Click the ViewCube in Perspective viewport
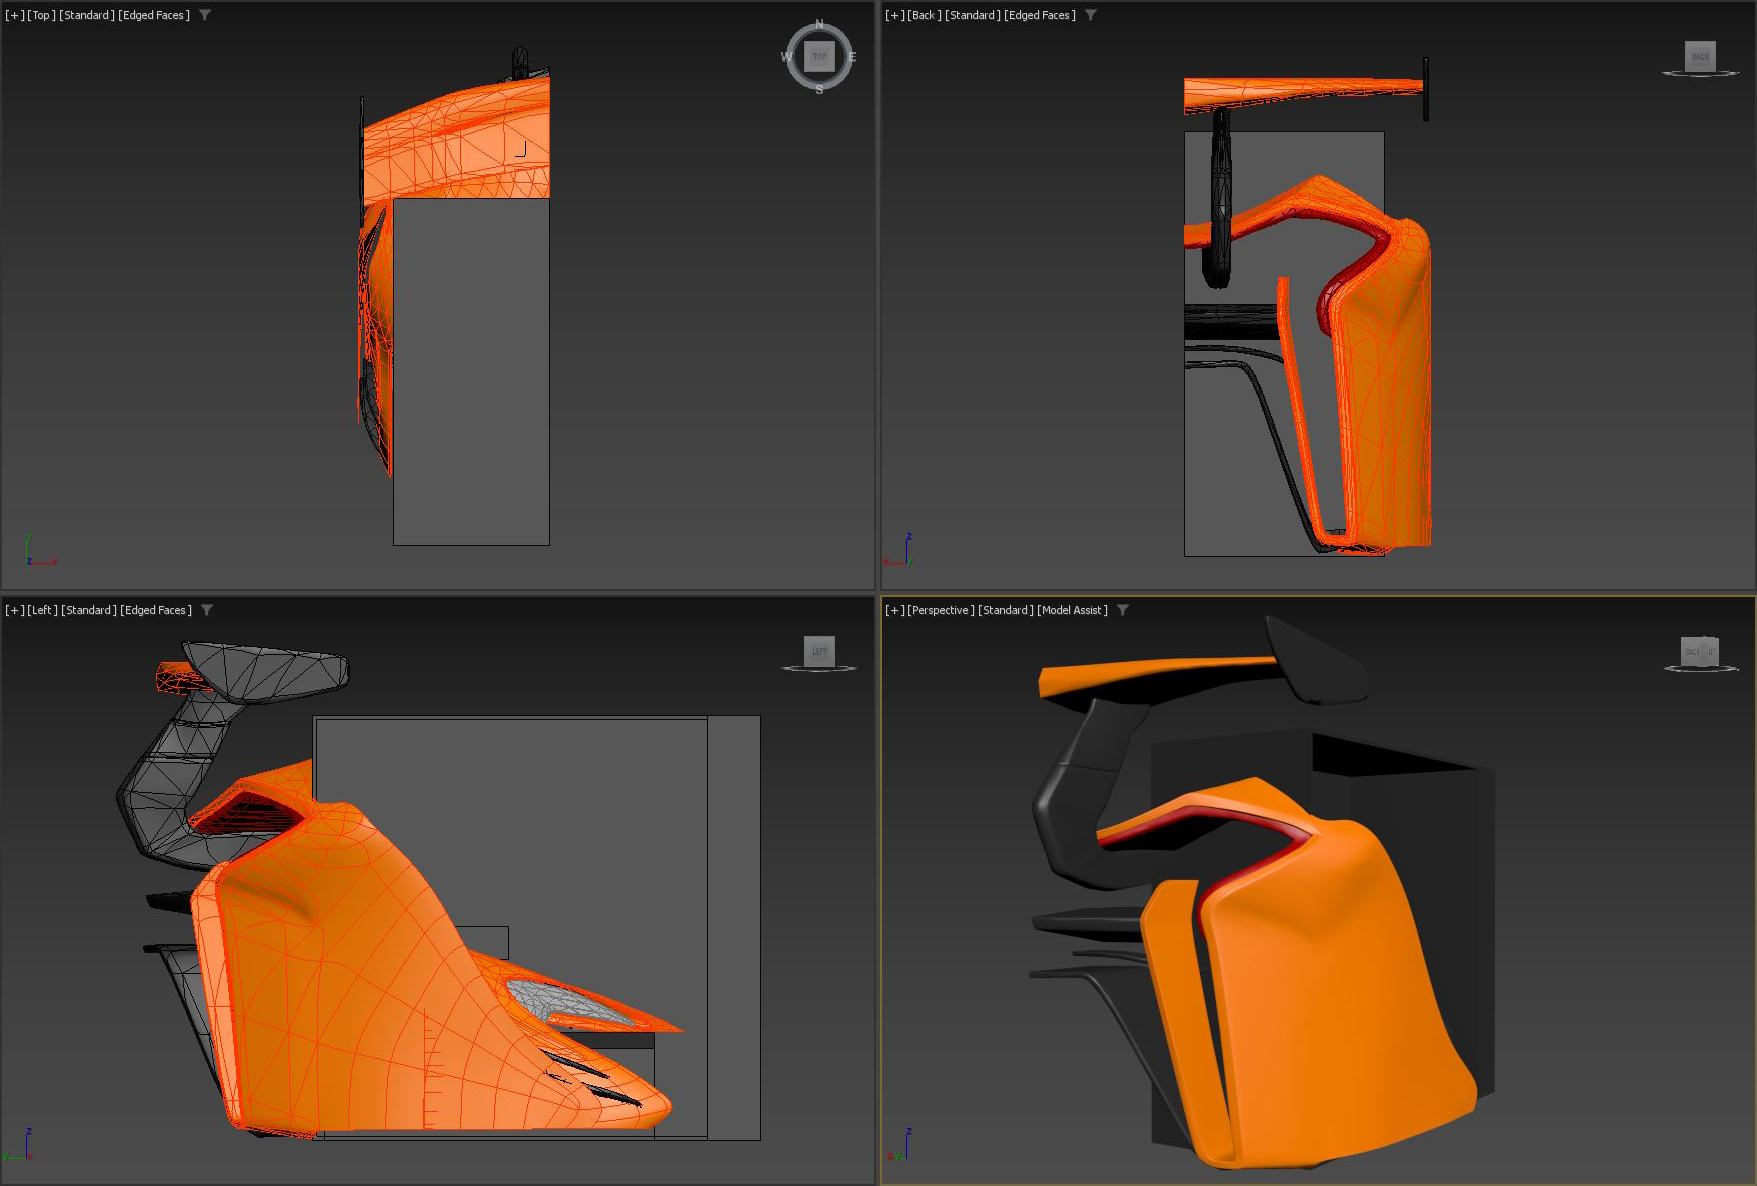Viewport: 1757px width, 1186px height. [1699, 652]
